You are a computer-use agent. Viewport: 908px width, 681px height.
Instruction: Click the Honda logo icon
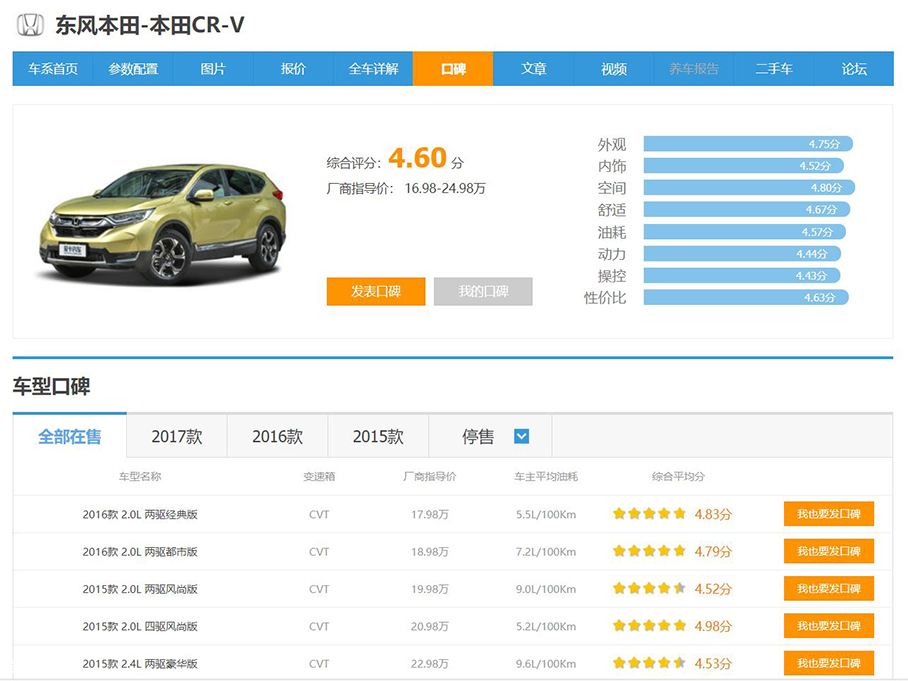(x=31, y=25)
